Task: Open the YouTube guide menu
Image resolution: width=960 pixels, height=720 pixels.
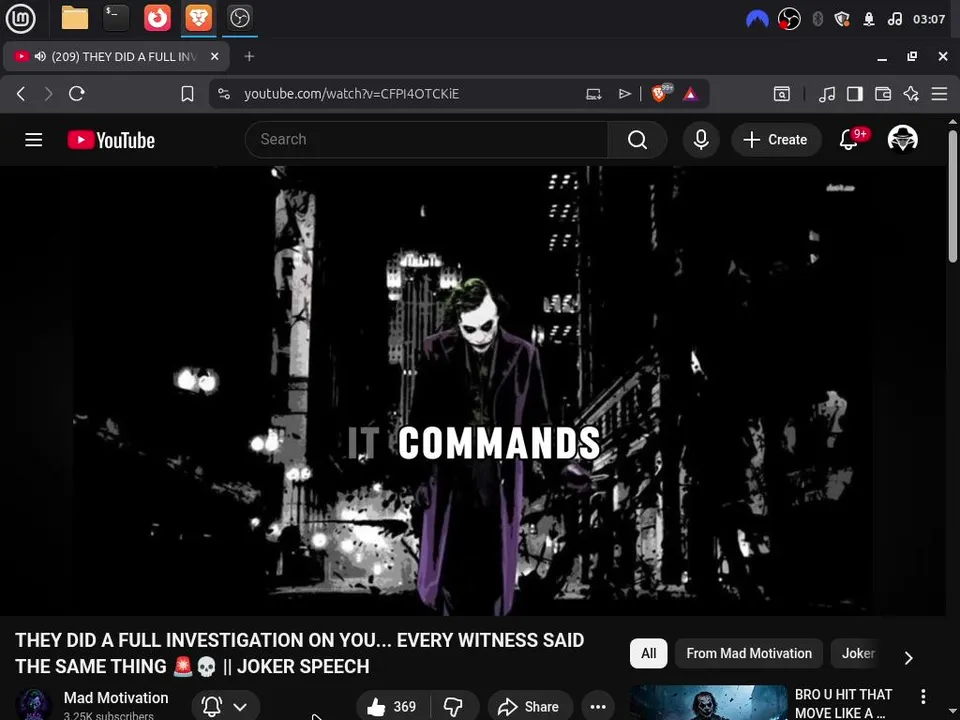Action: click(34, 140)
